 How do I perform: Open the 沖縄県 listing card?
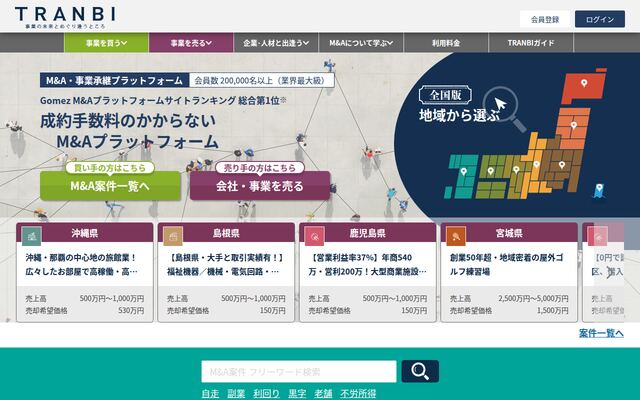[85, 272]
